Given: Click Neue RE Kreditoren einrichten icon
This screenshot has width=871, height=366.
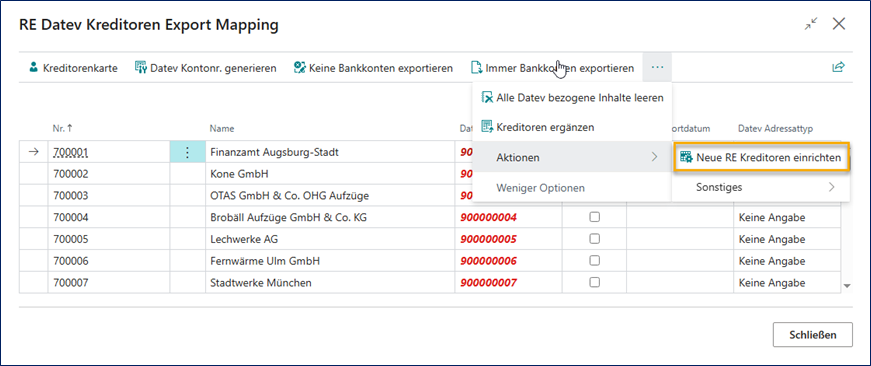Looking at the screenshot, I should (687, 158).
